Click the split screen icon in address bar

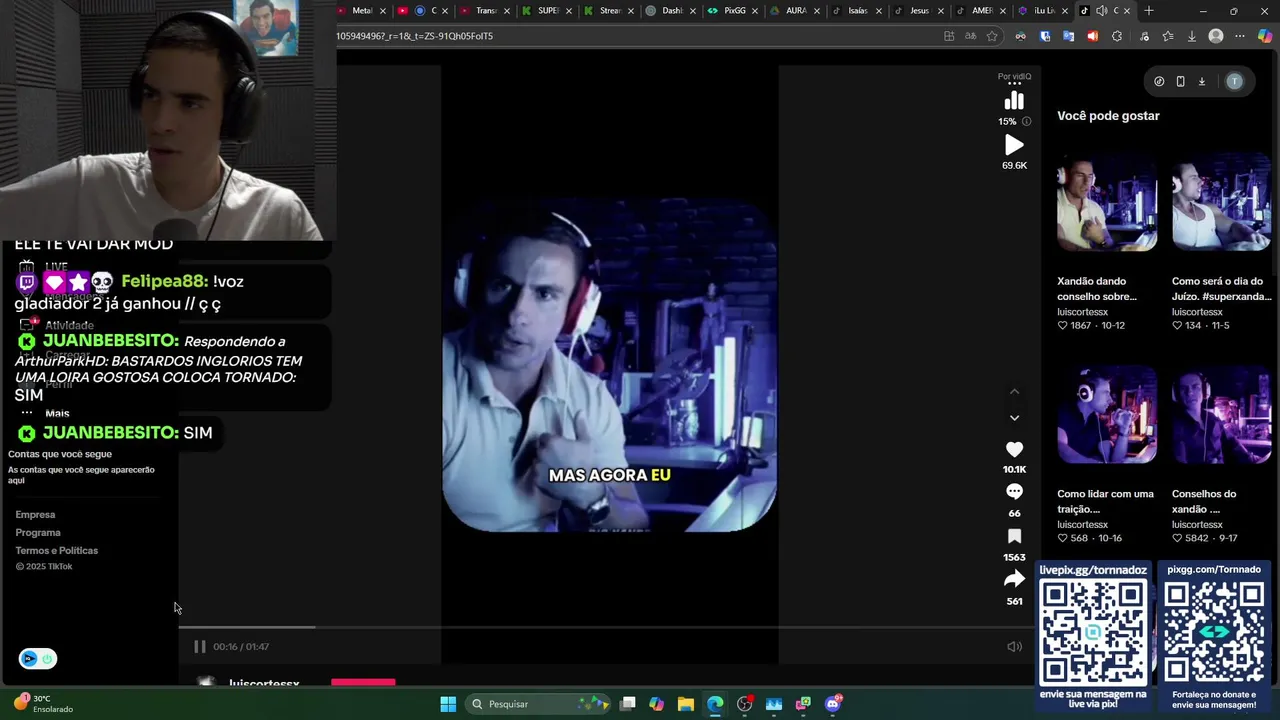pyautogui.click(x=949, y=36)
